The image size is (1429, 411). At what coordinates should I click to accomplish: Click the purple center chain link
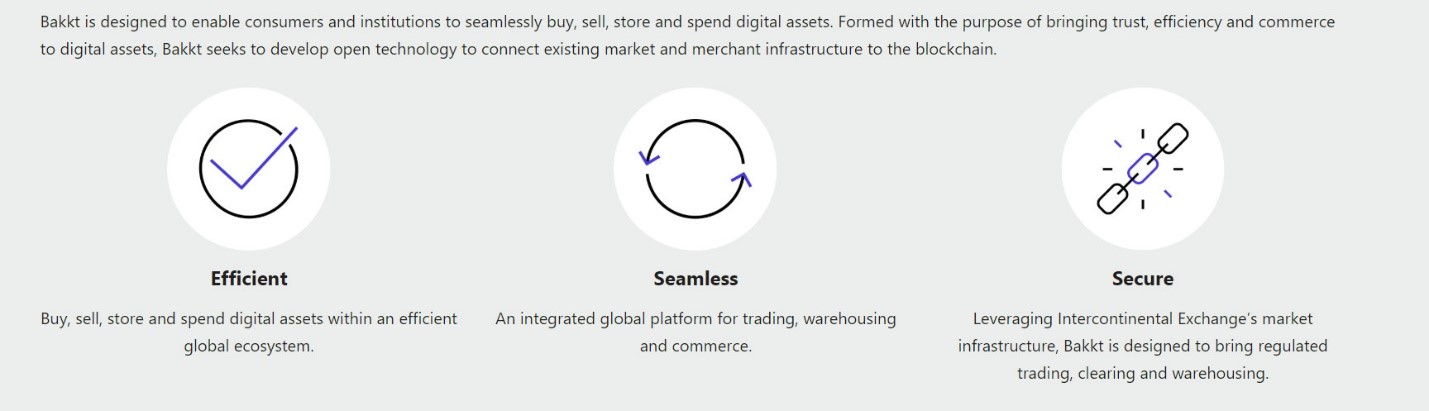[x=1142, y=168]
